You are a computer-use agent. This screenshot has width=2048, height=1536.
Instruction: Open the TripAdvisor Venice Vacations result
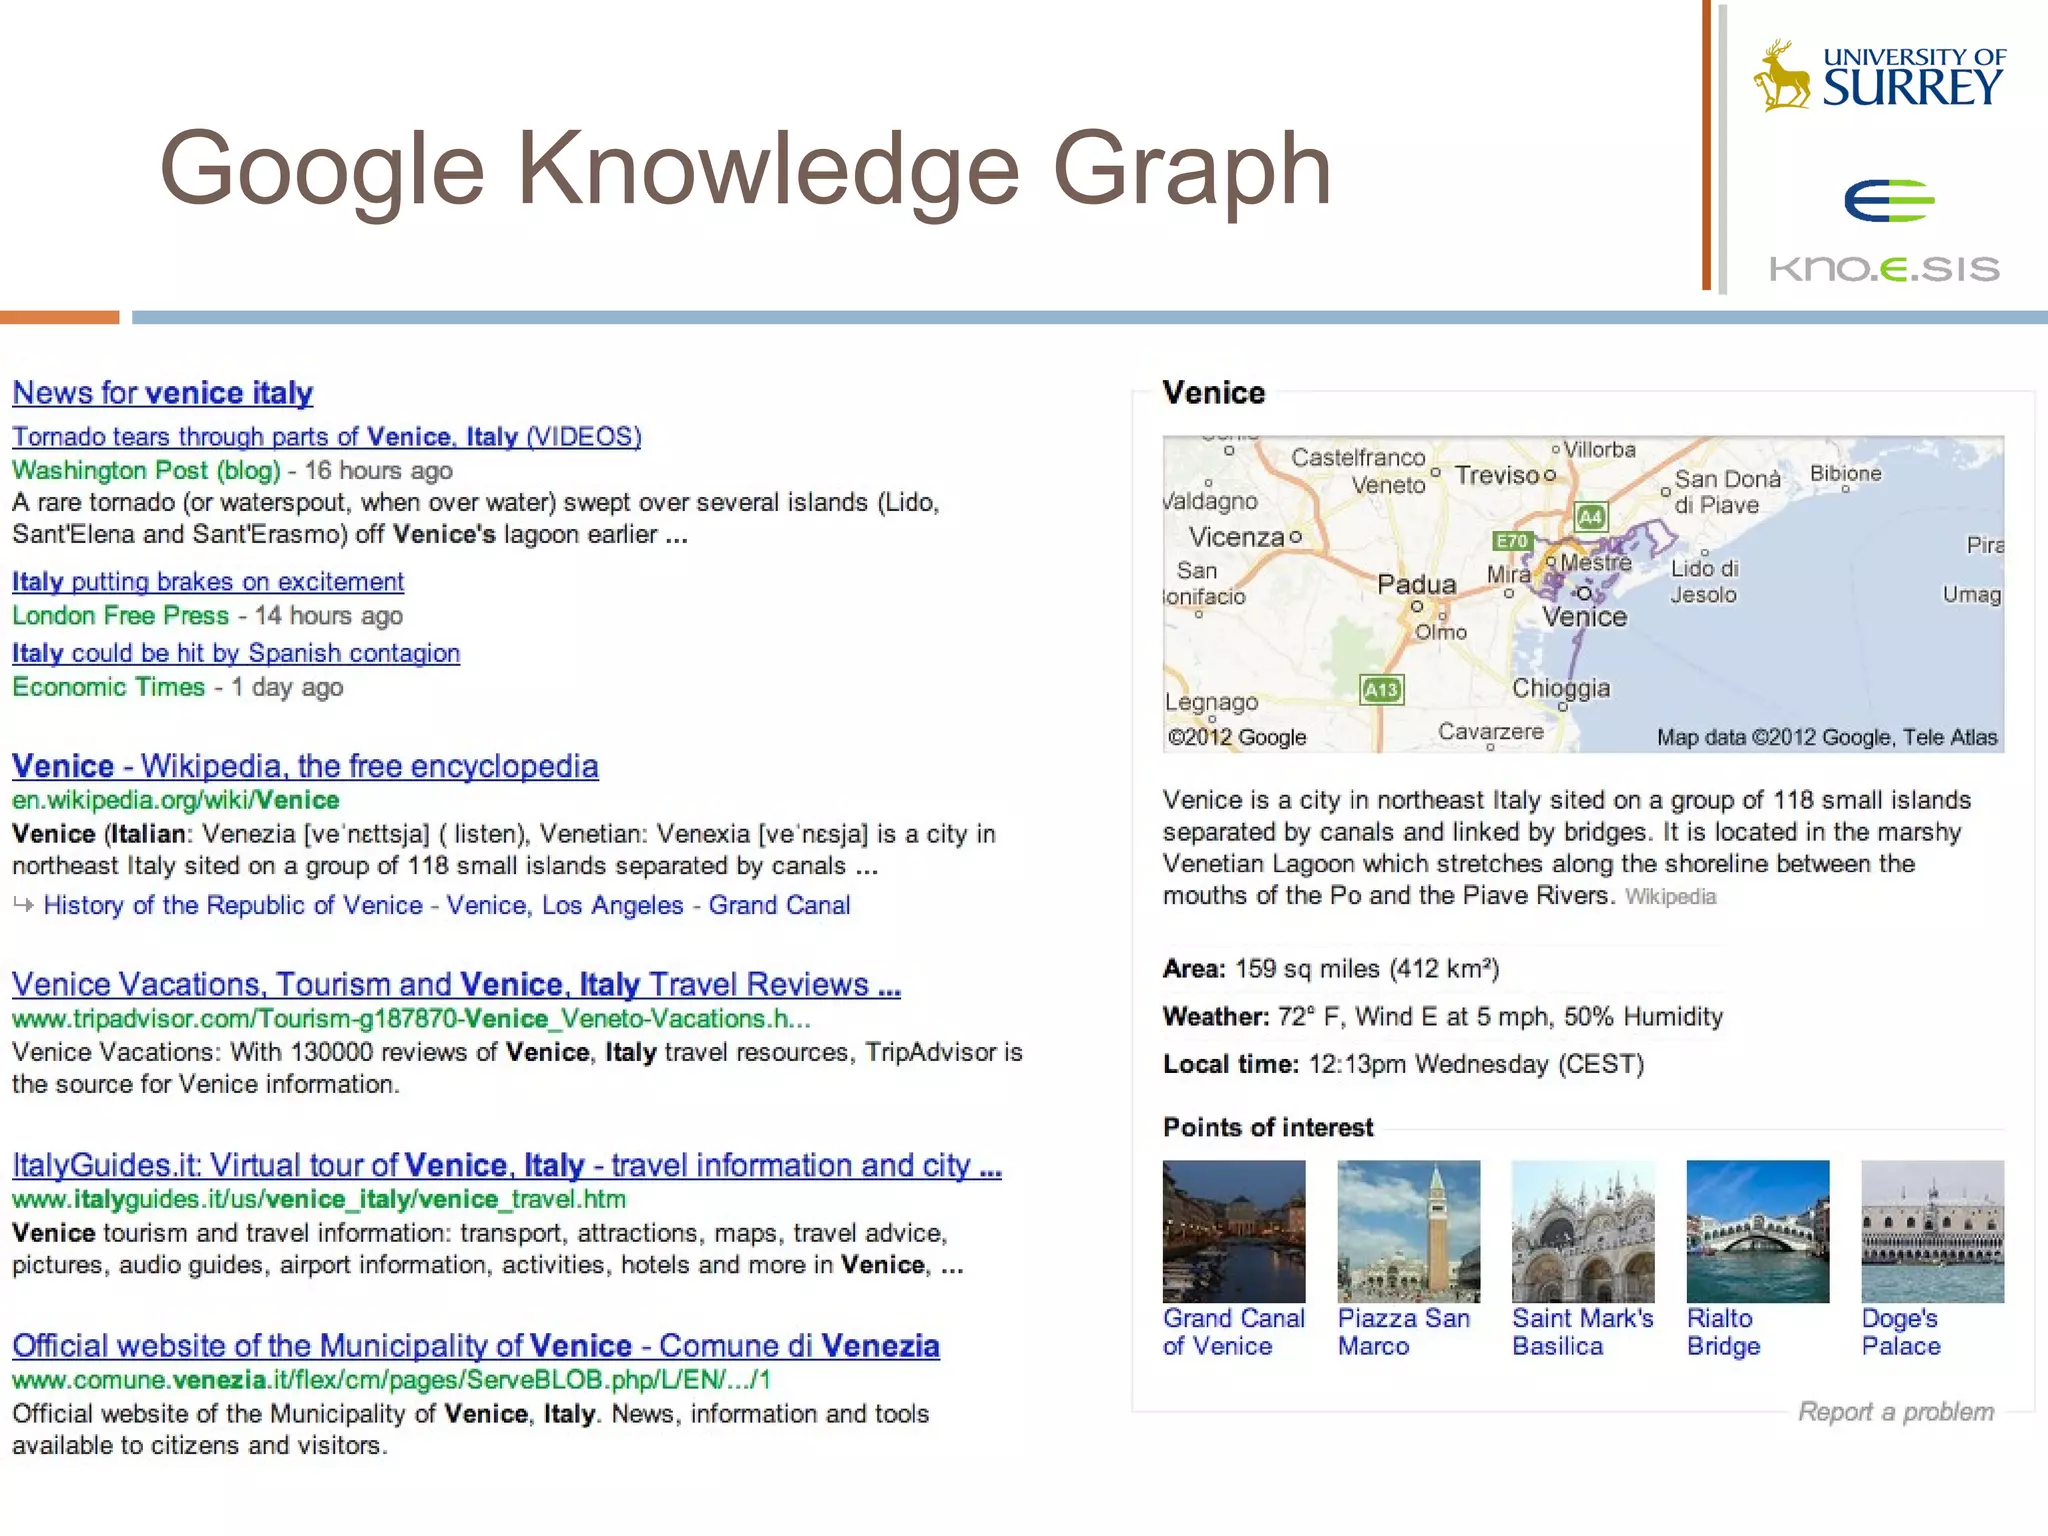tap(456, 984)
